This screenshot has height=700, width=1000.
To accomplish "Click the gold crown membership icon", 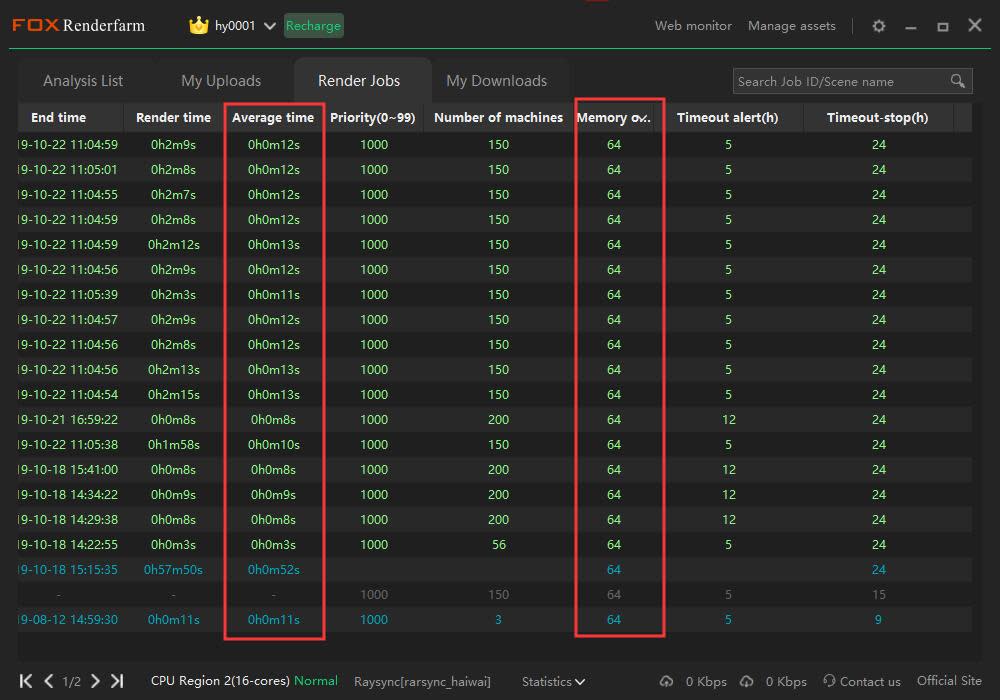I will [199, 26].
